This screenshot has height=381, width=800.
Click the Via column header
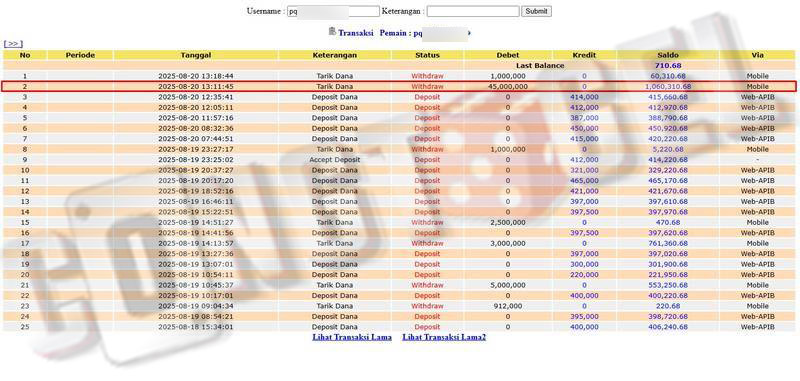(757, 55)
